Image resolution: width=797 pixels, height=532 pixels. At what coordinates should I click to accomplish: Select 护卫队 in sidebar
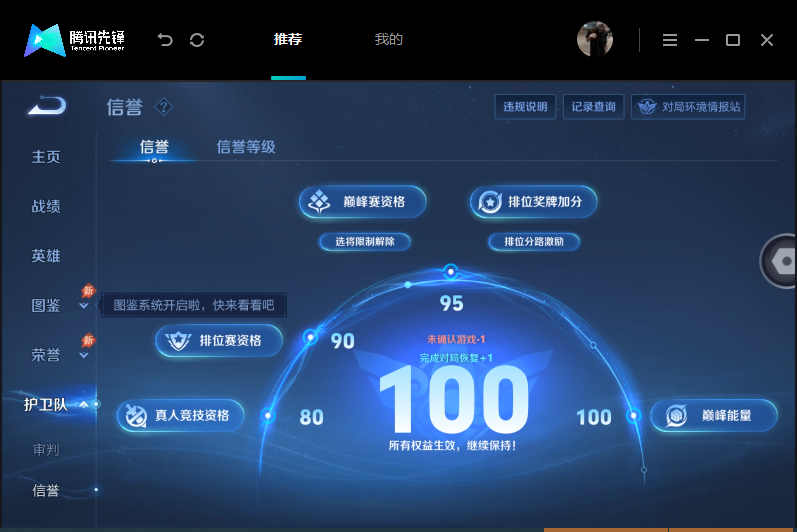point(46,404)
